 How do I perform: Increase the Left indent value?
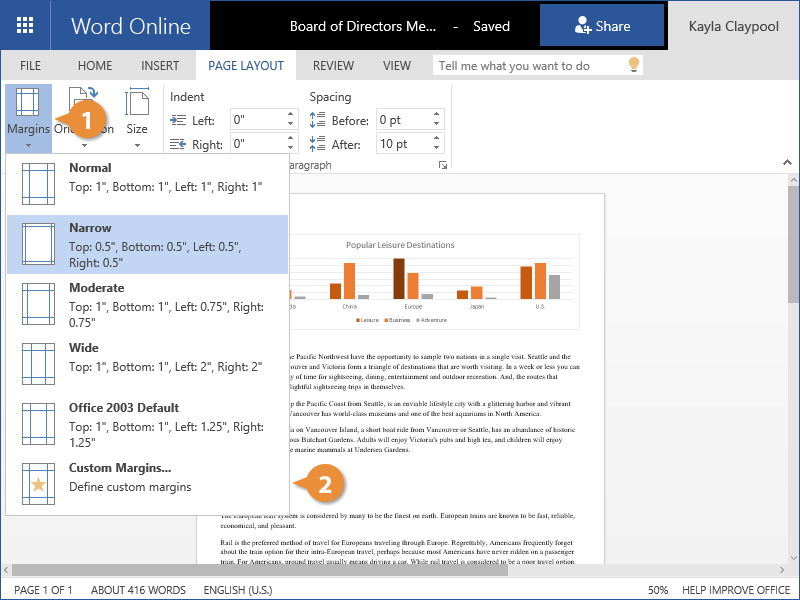pyautogui.click(x=291, y=114)
